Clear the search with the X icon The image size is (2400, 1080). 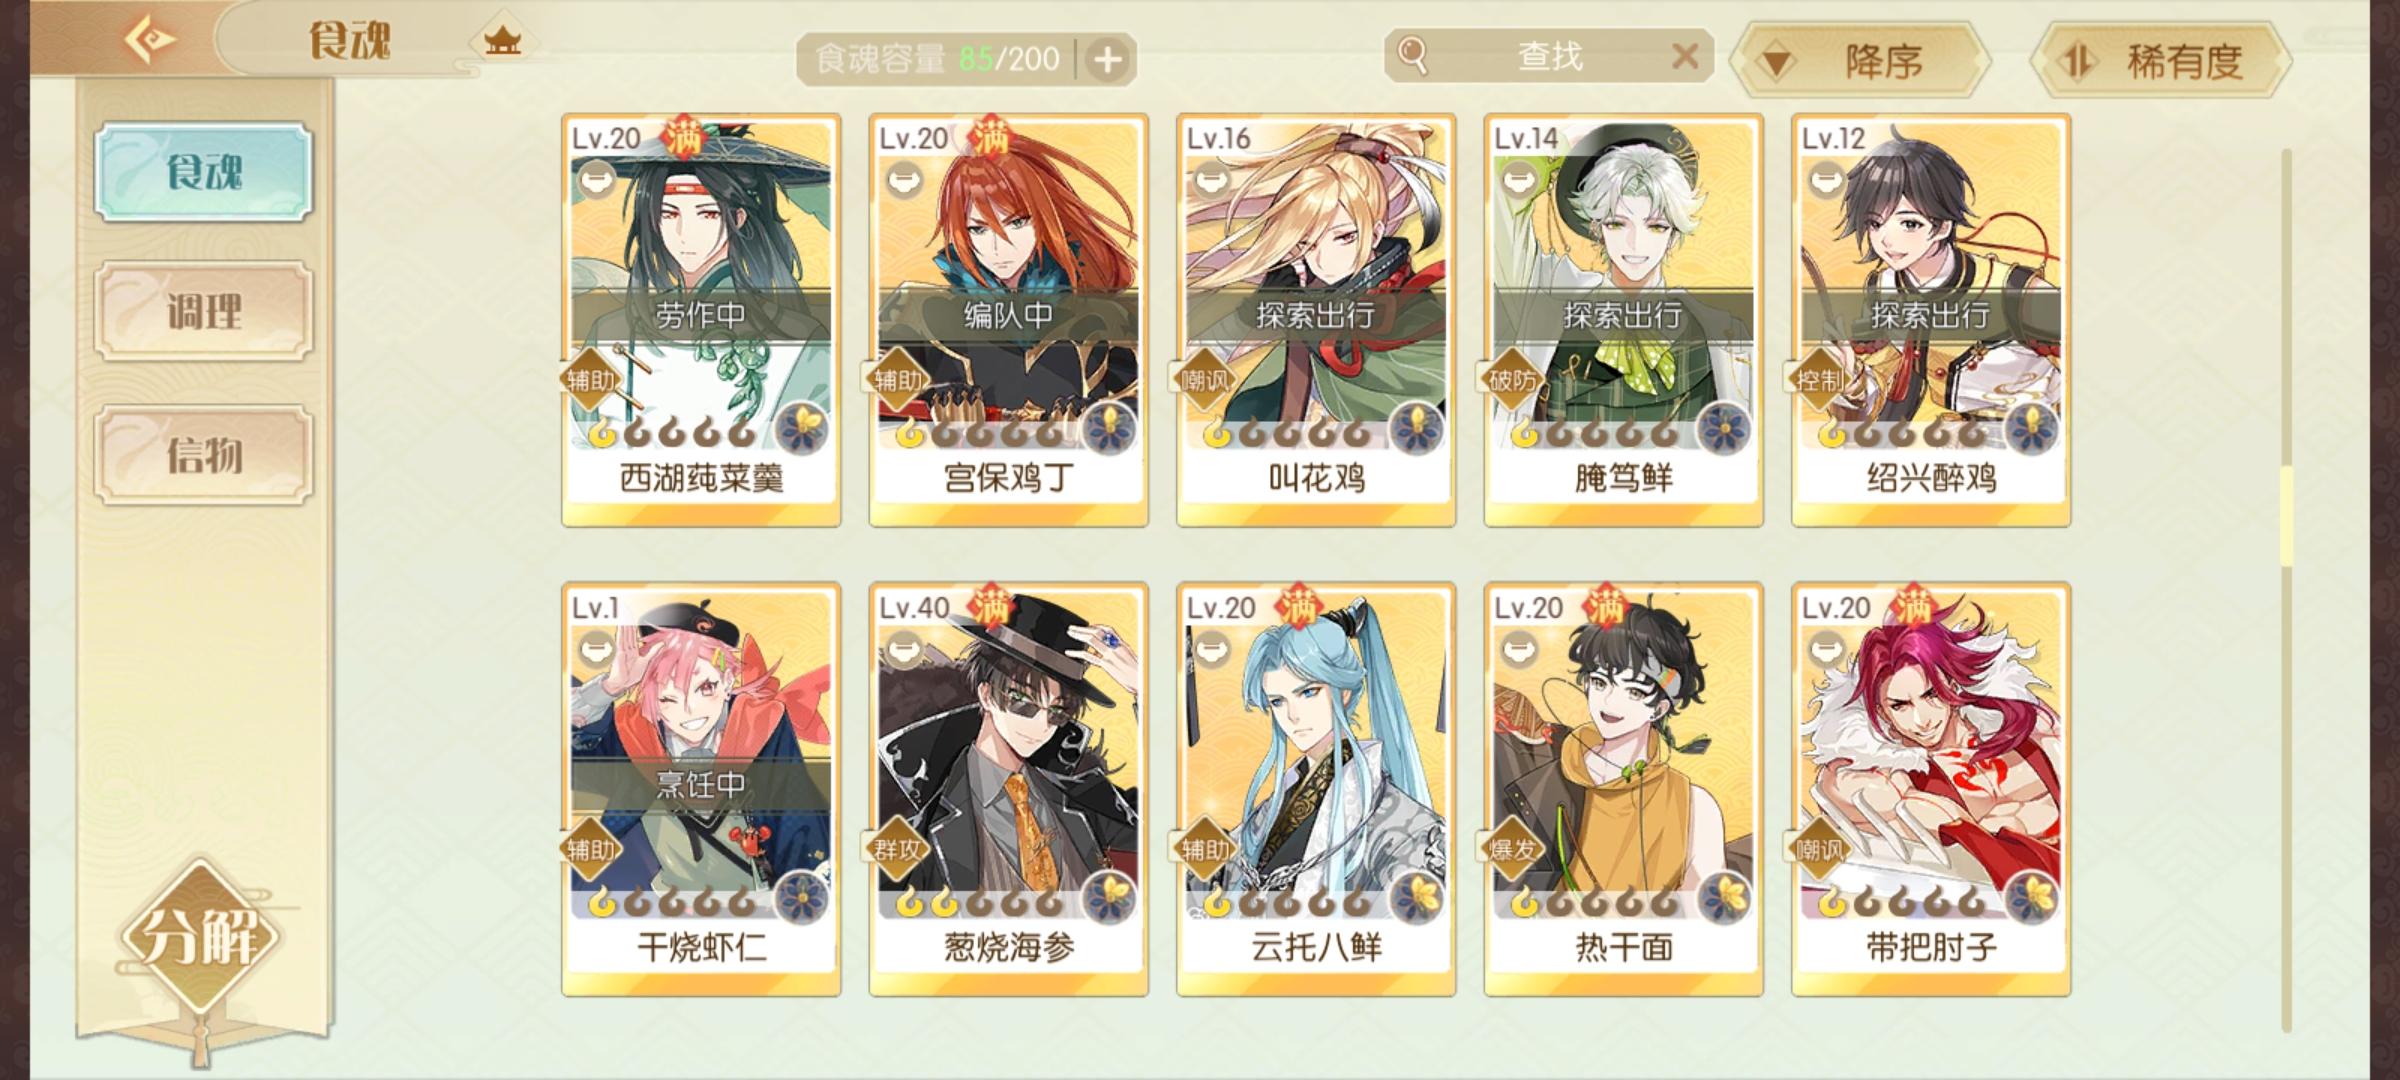tap(1685, 56)
